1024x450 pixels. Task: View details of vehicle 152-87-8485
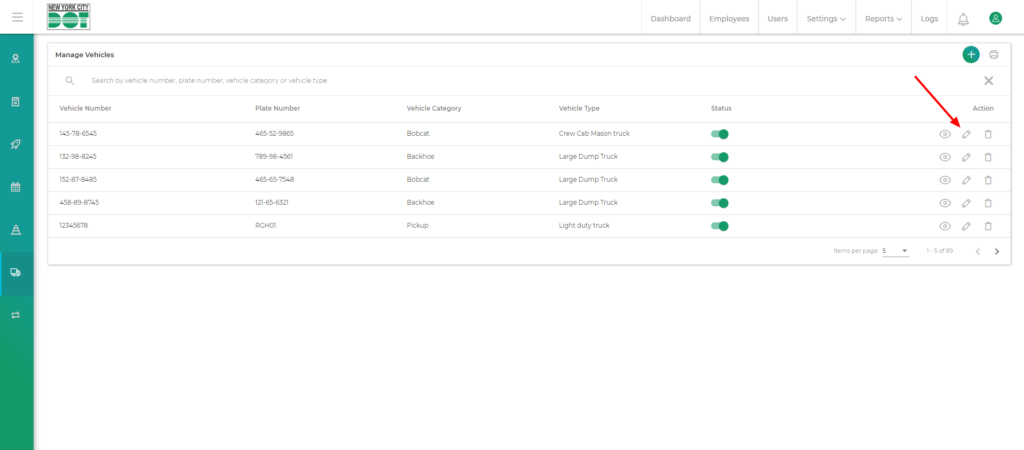tap(944, 180)
